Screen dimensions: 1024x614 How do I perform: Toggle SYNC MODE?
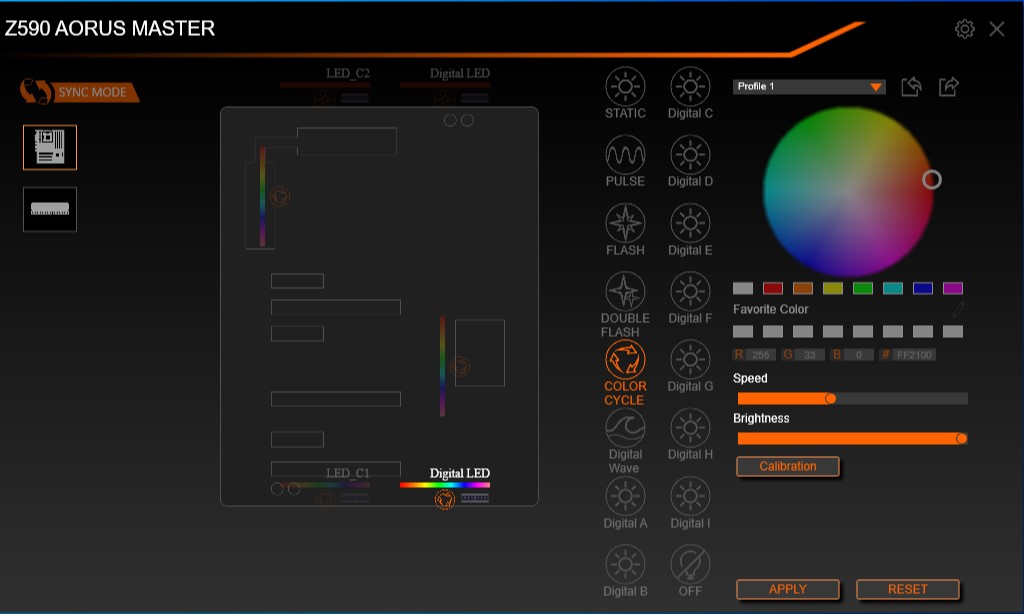coord(80,91)
